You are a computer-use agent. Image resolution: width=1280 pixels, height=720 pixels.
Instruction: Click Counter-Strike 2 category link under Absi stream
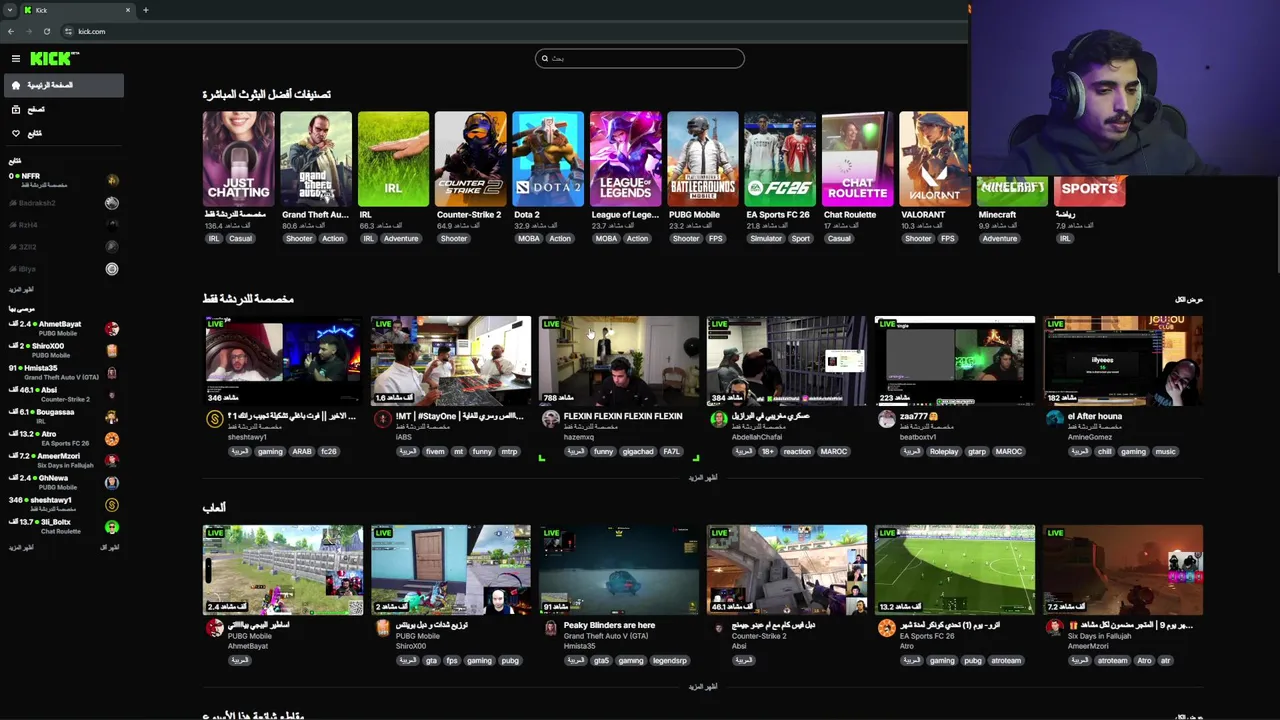click(759, 636)
